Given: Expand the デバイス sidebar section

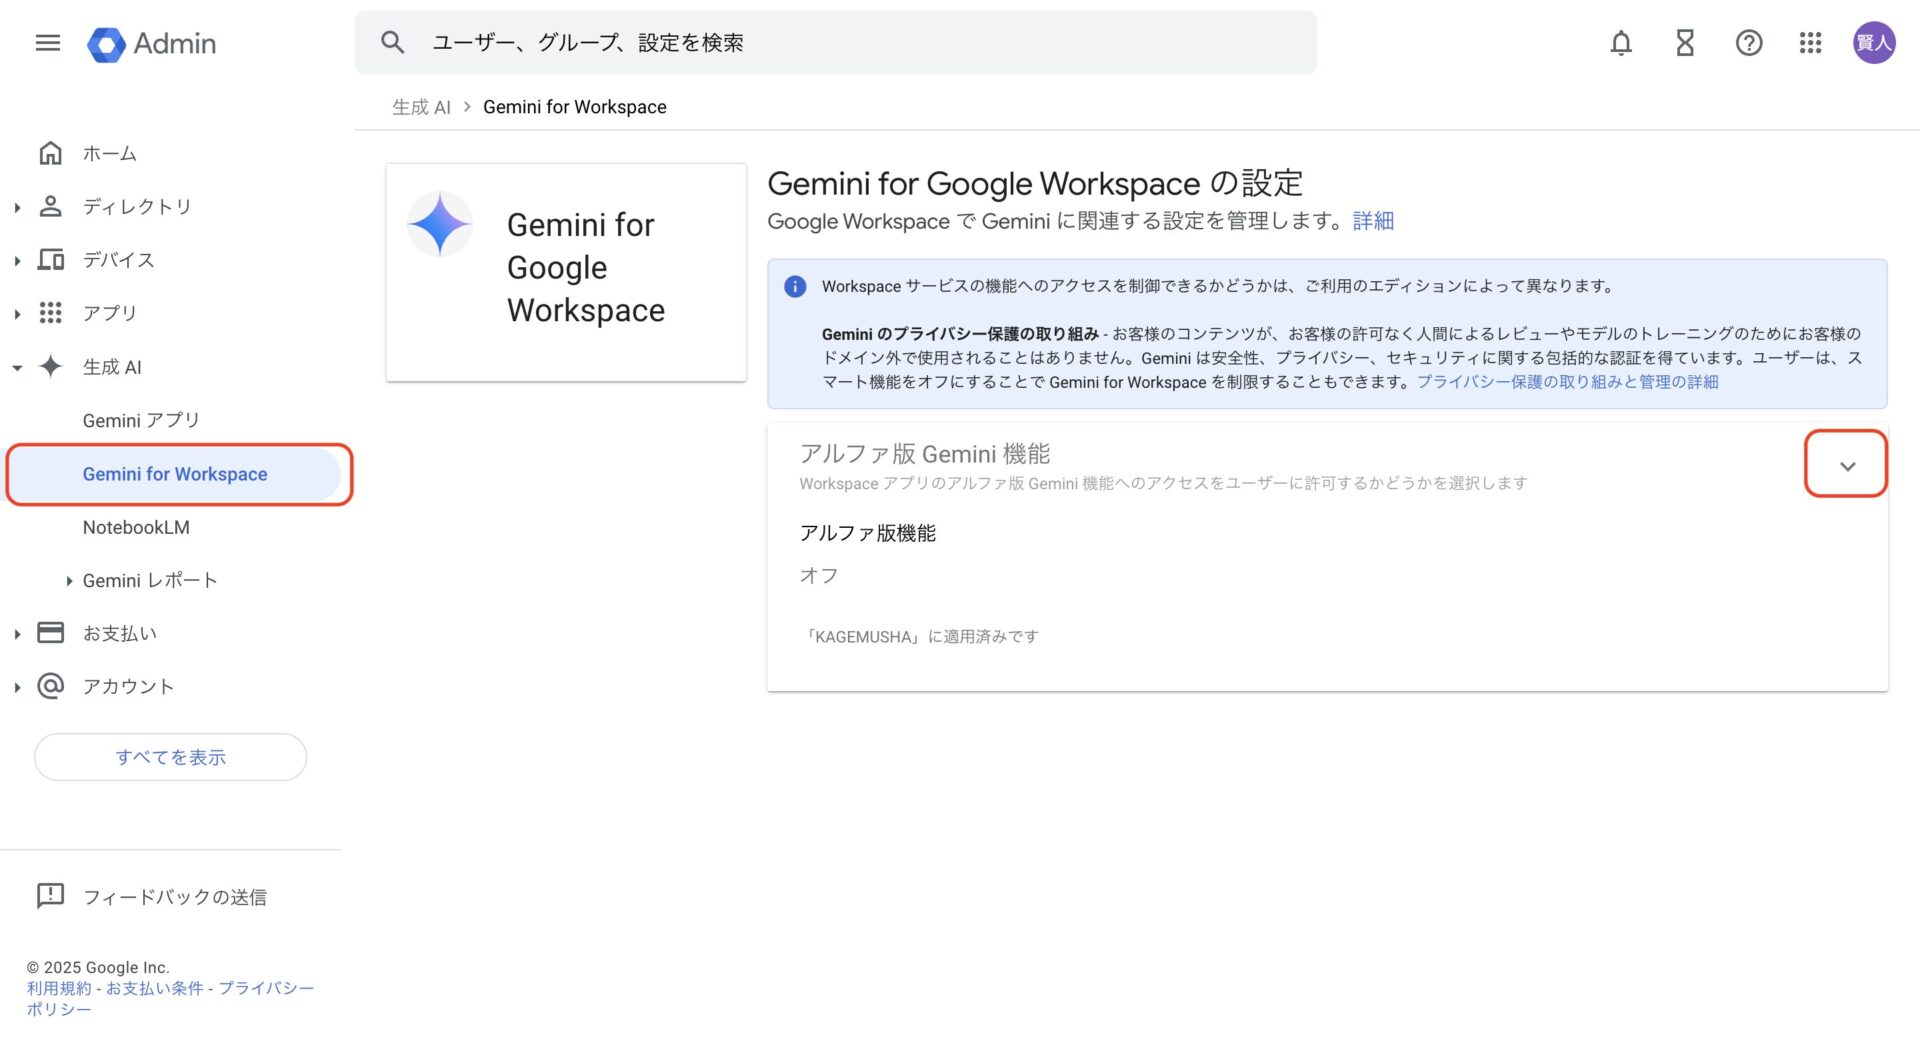Looking at the screenshot, I should [16, 260].
